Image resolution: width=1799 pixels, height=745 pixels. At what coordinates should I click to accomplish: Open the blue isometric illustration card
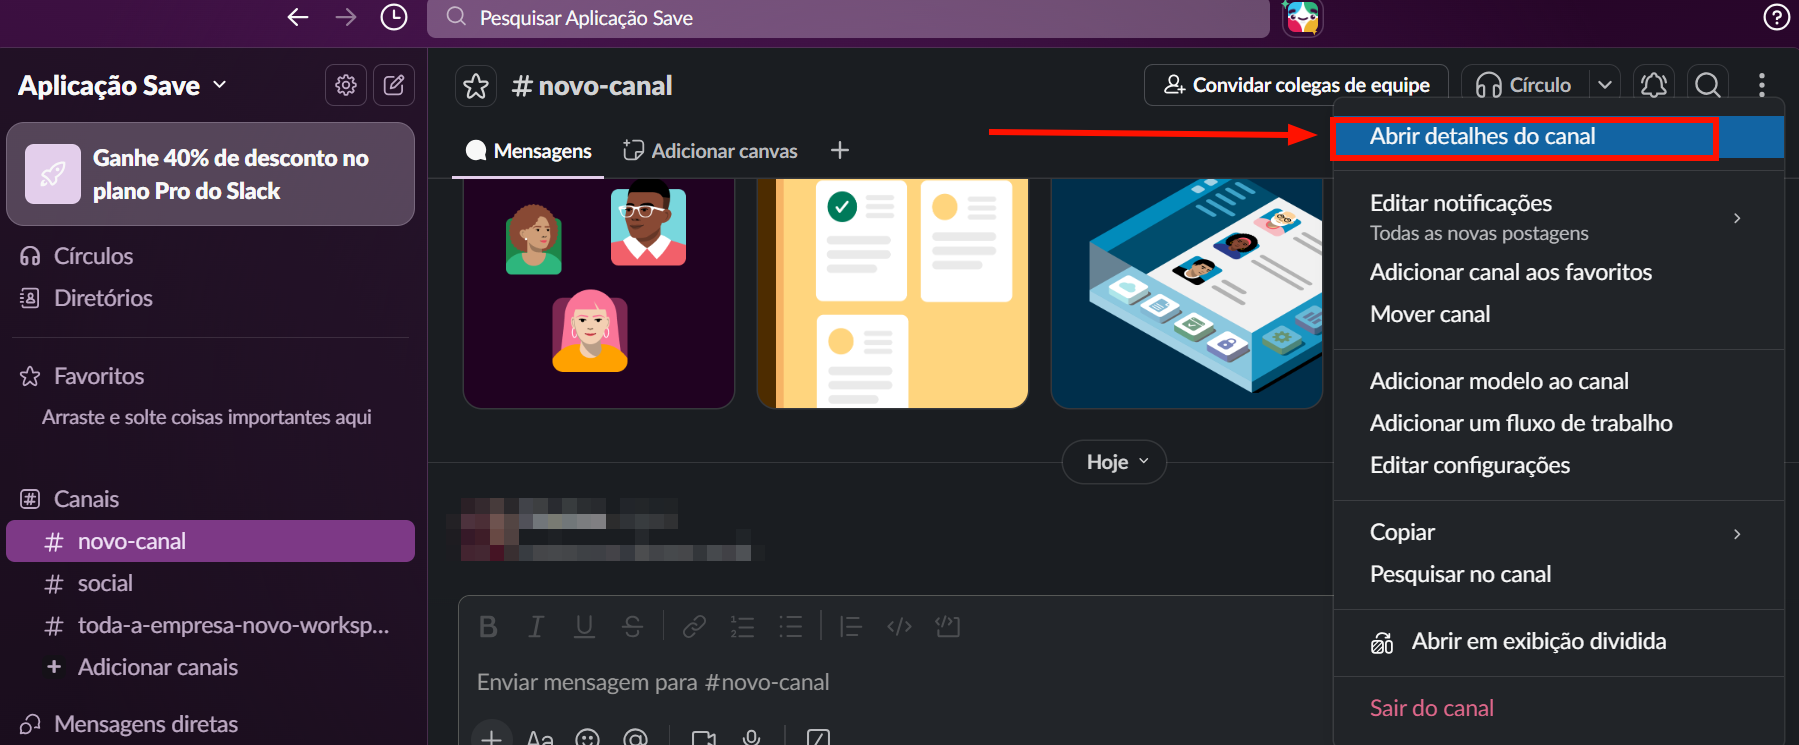tap(1187, 293)
